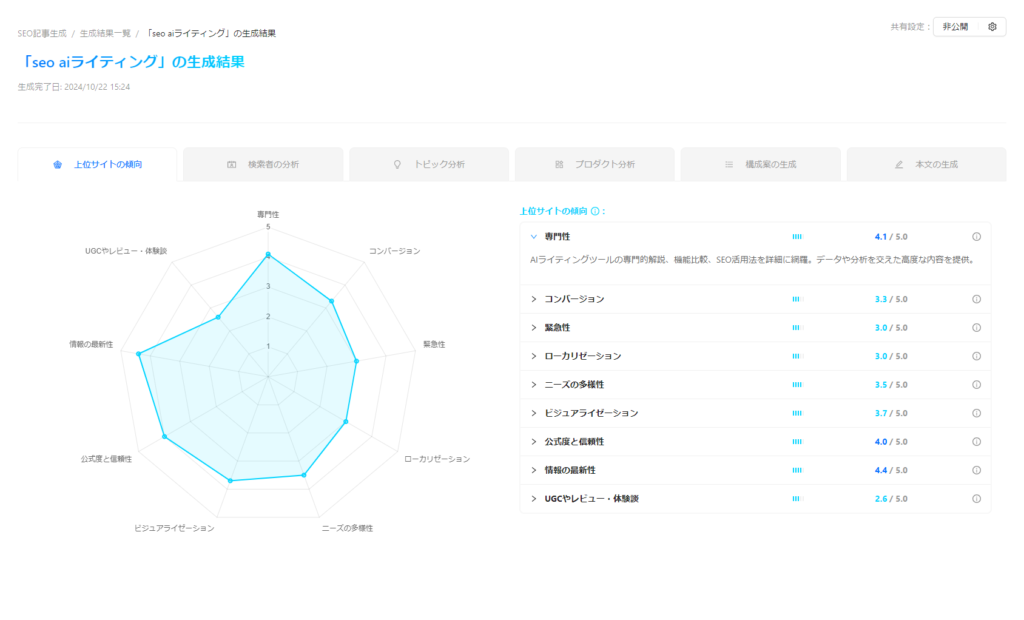
Task: Click the 緊急性 label on radar chart
Action: 434,344
